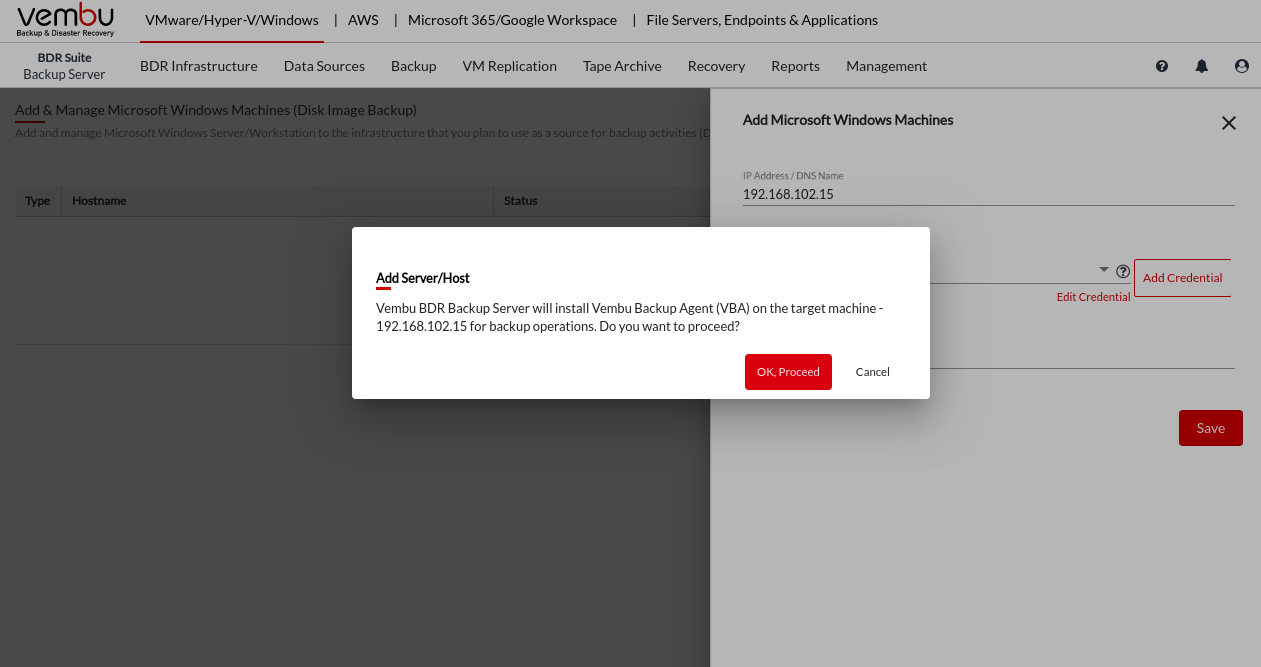Cancel the Add Server/Host dialog
Image resolution: width=1261 pixels, height=667 pixels.
pos(872,372)
